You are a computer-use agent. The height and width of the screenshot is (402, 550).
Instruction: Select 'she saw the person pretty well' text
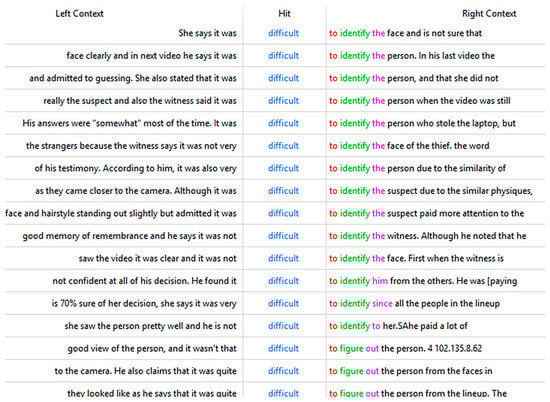tap(150, 326)
